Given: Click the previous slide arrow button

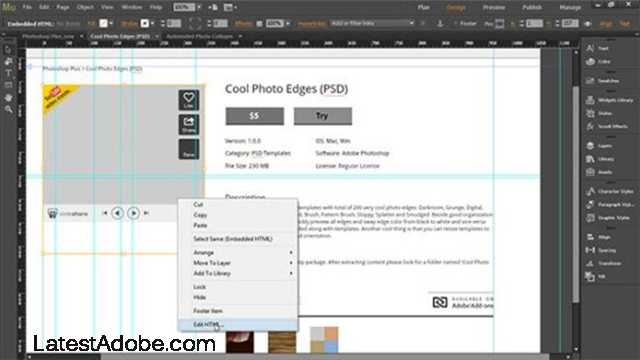Looking at the screenshot, I should [x=118, y=213].
